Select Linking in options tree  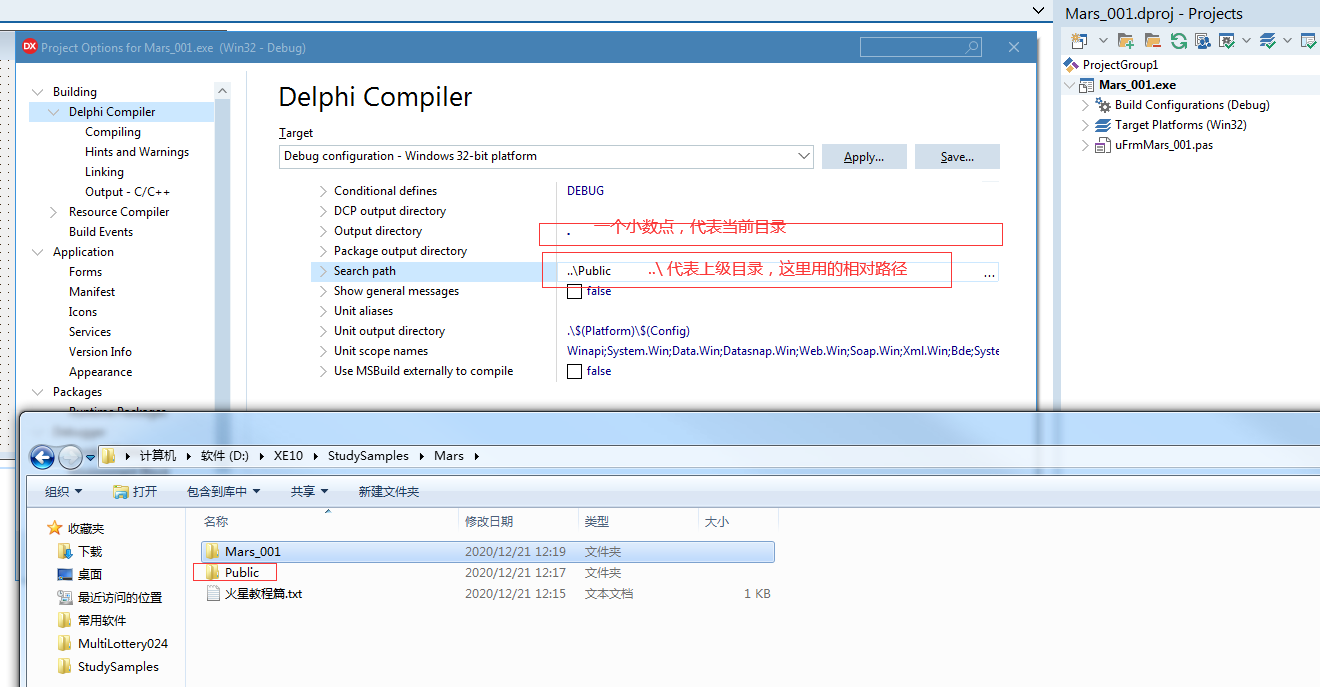[105, 172]
